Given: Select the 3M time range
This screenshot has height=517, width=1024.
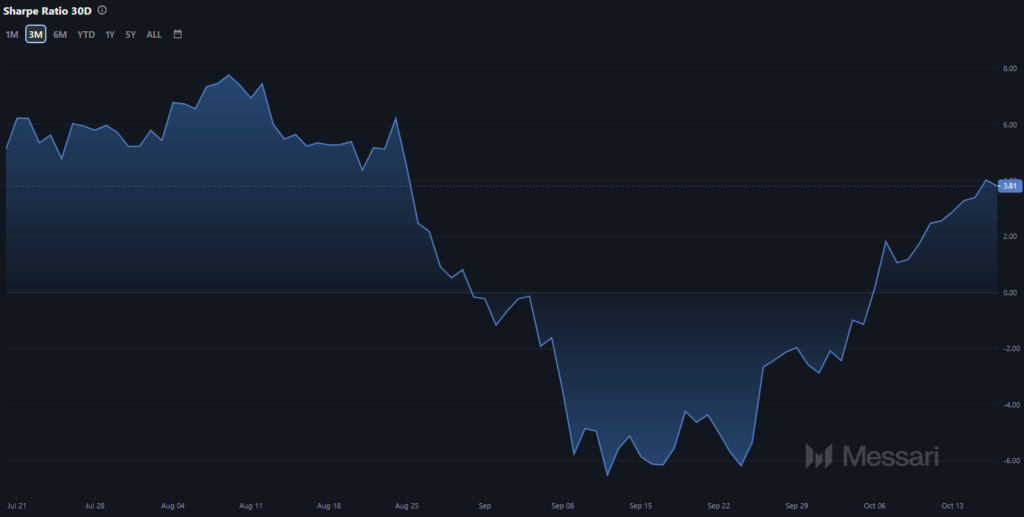Looking at the screenshot, I should point(35,35).
